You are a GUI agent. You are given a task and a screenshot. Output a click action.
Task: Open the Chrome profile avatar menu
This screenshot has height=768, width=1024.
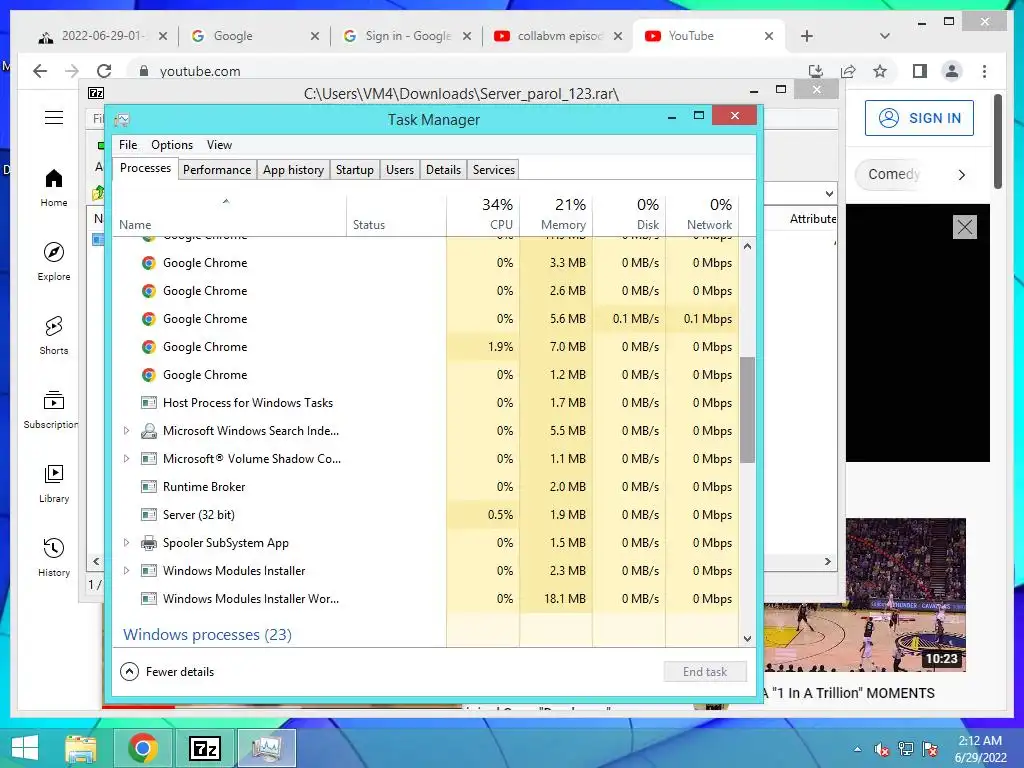(952, 71)
